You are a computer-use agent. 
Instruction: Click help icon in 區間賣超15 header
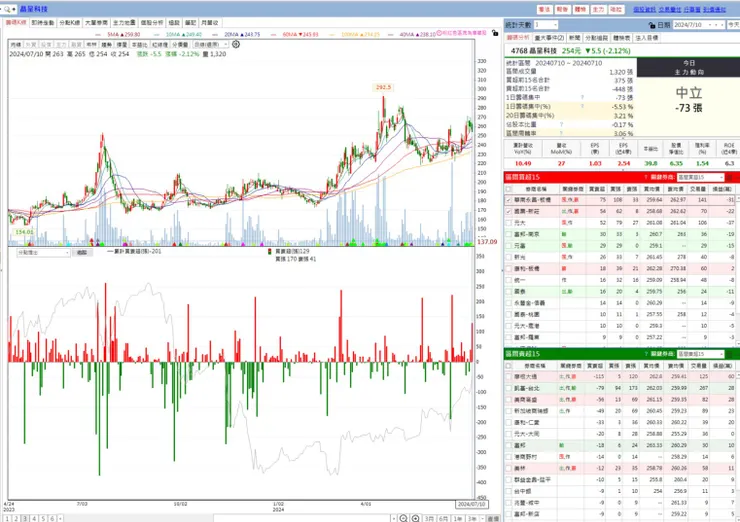[646, 354]
